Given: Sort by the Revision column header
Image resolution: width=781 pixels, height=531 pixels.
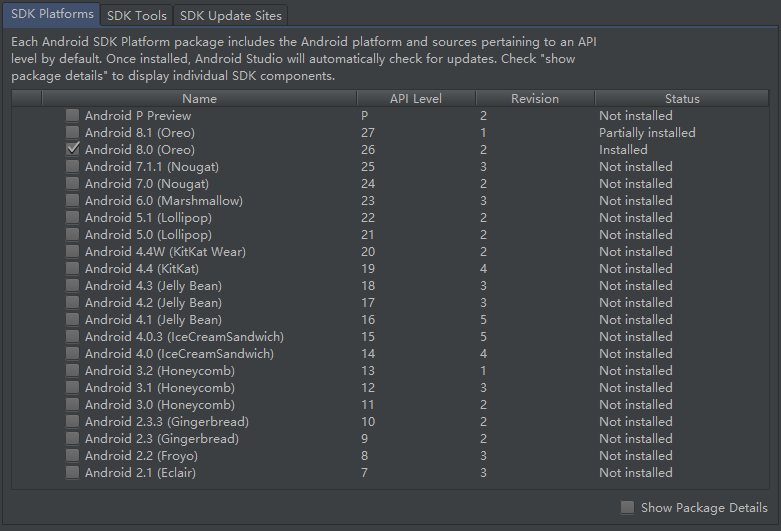Looking at the screenshot, I should [535, 99].
